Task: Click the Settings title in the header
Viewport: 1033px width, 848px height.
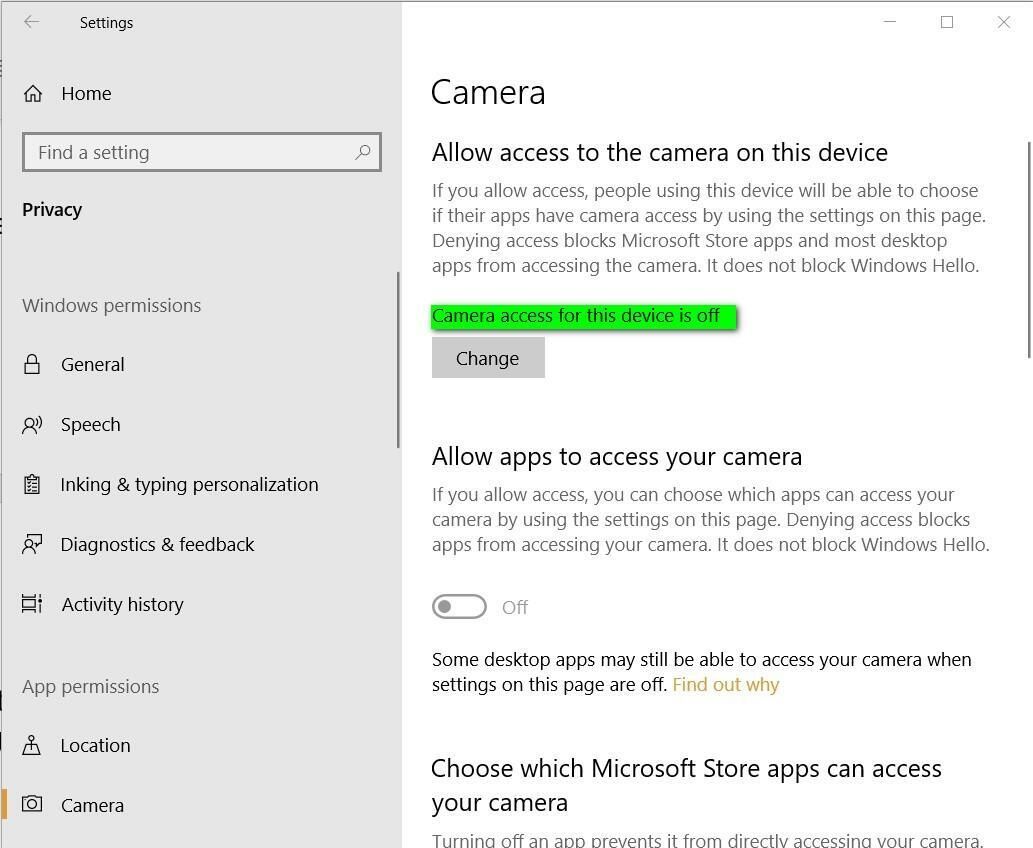Action: (x=106, y=22)
